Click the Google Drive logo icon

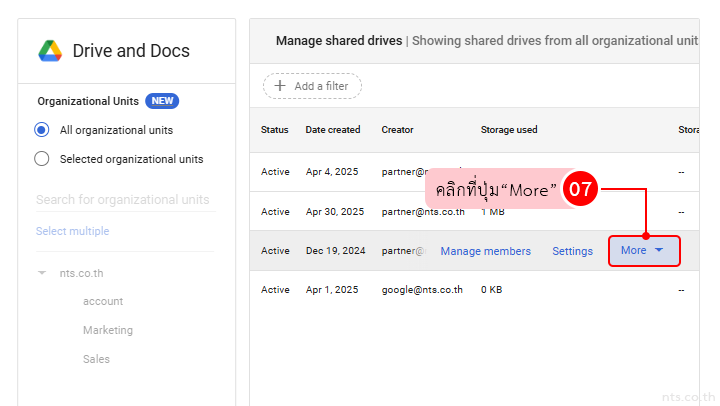tap(50, 51)
